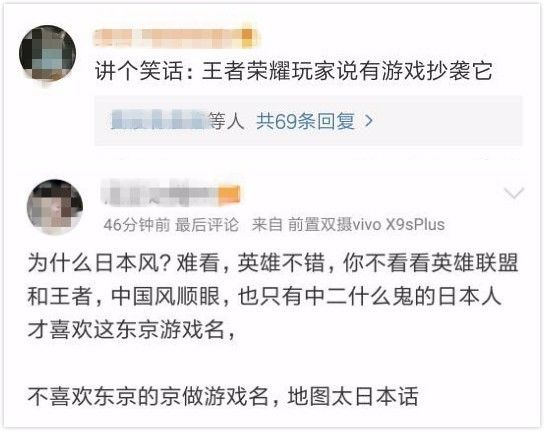Click the 最后评论 label

(207, 225)
